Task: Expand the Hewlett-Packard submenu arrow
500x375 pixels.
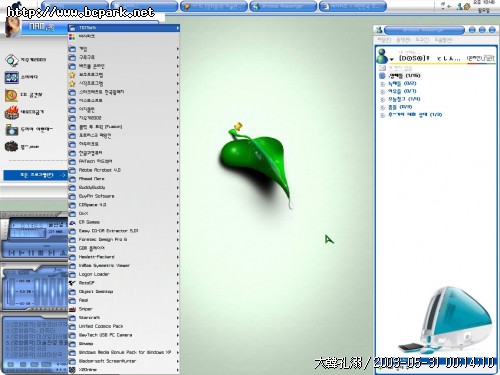Action: point(178,257)
